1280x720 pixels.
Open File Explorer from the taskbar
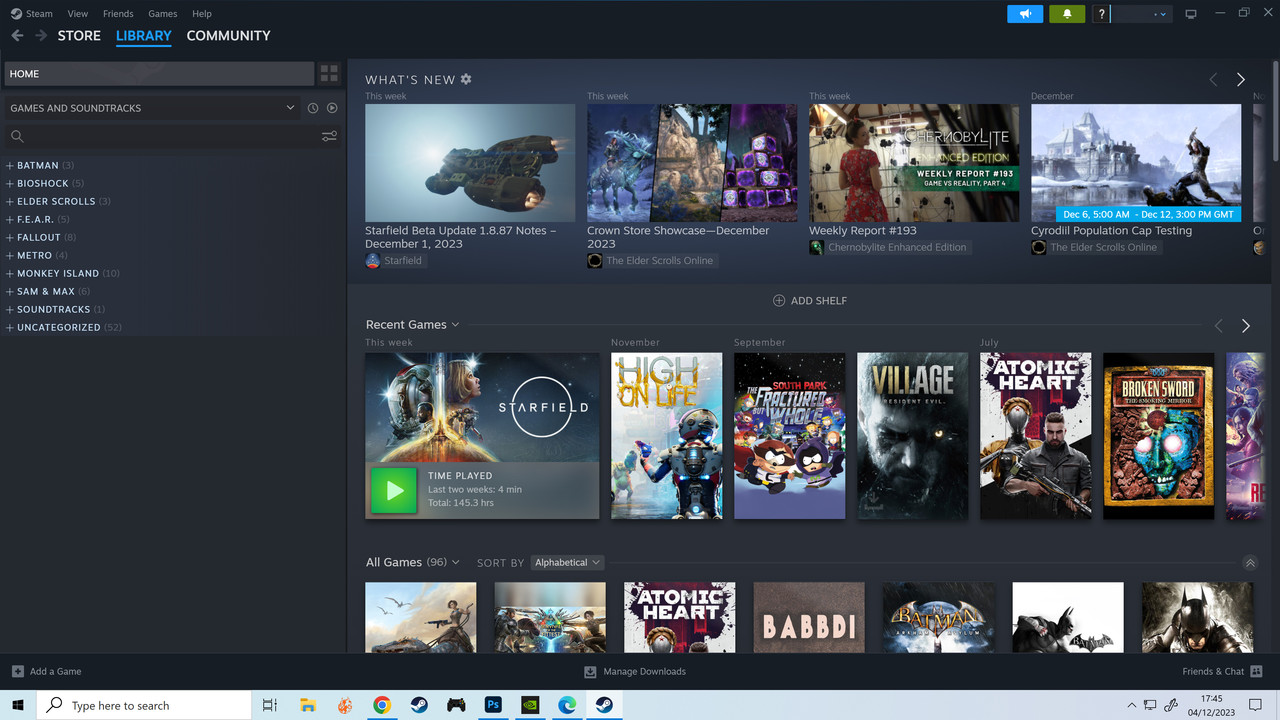pos(308,705)
